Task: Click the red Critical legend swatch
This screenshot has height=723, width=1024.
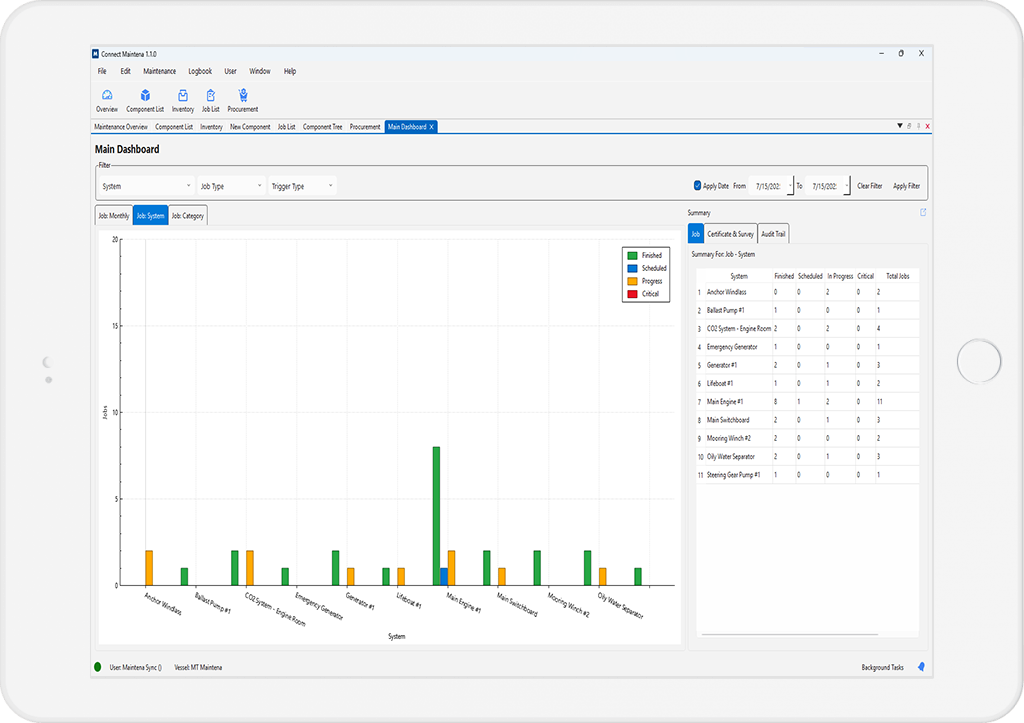Action: pos(632,294)
